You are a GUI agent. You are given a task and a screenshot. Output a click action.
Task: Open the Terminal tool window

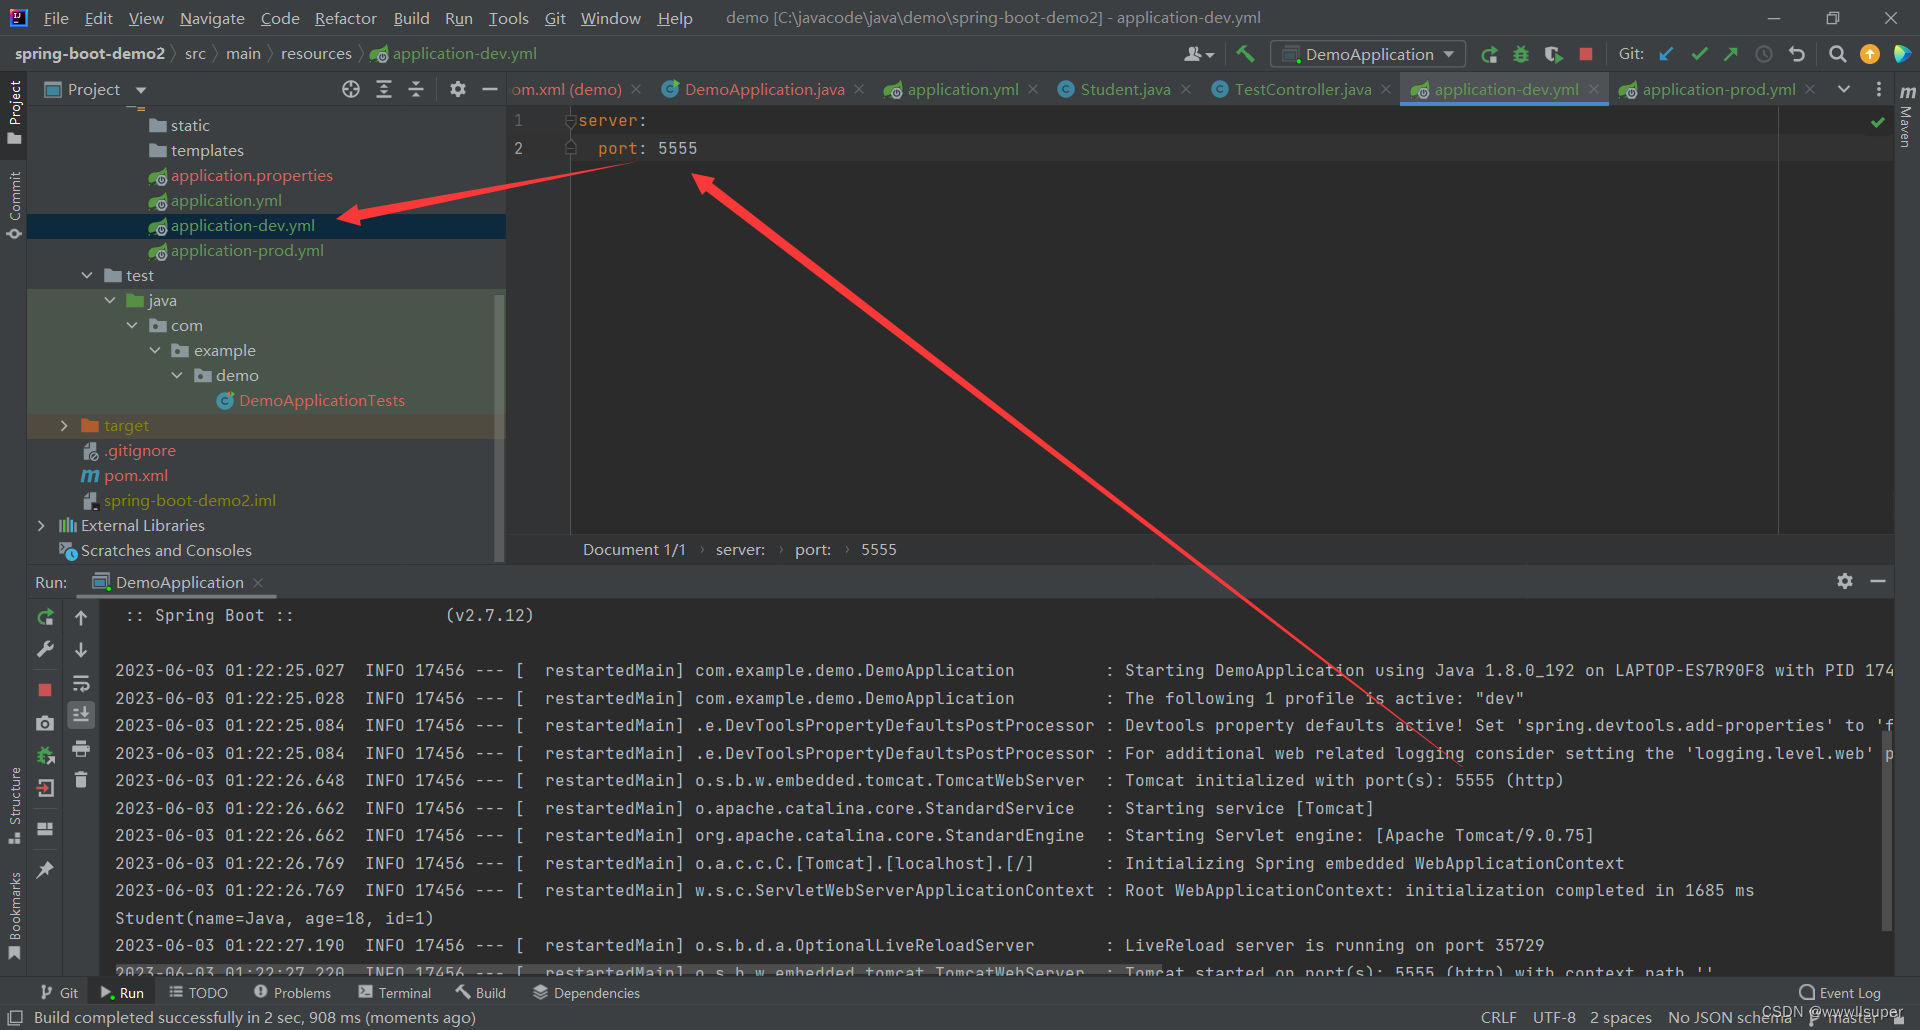[395, 992]
